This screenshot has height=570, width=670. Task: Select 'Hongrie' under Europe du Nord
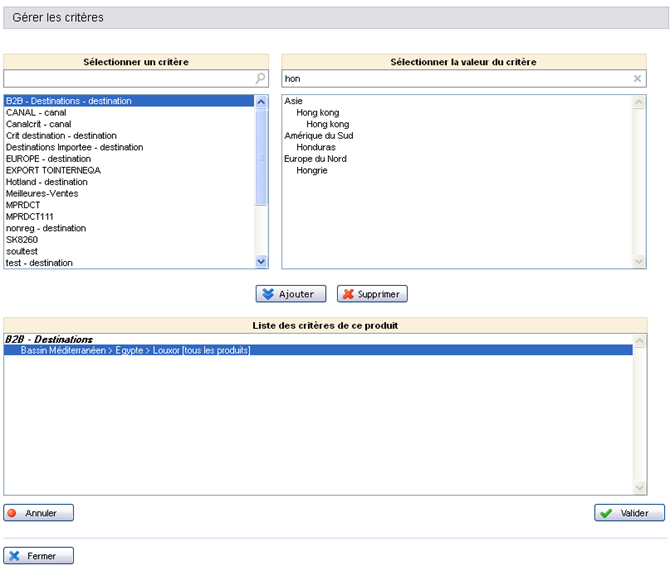[312, 171]
